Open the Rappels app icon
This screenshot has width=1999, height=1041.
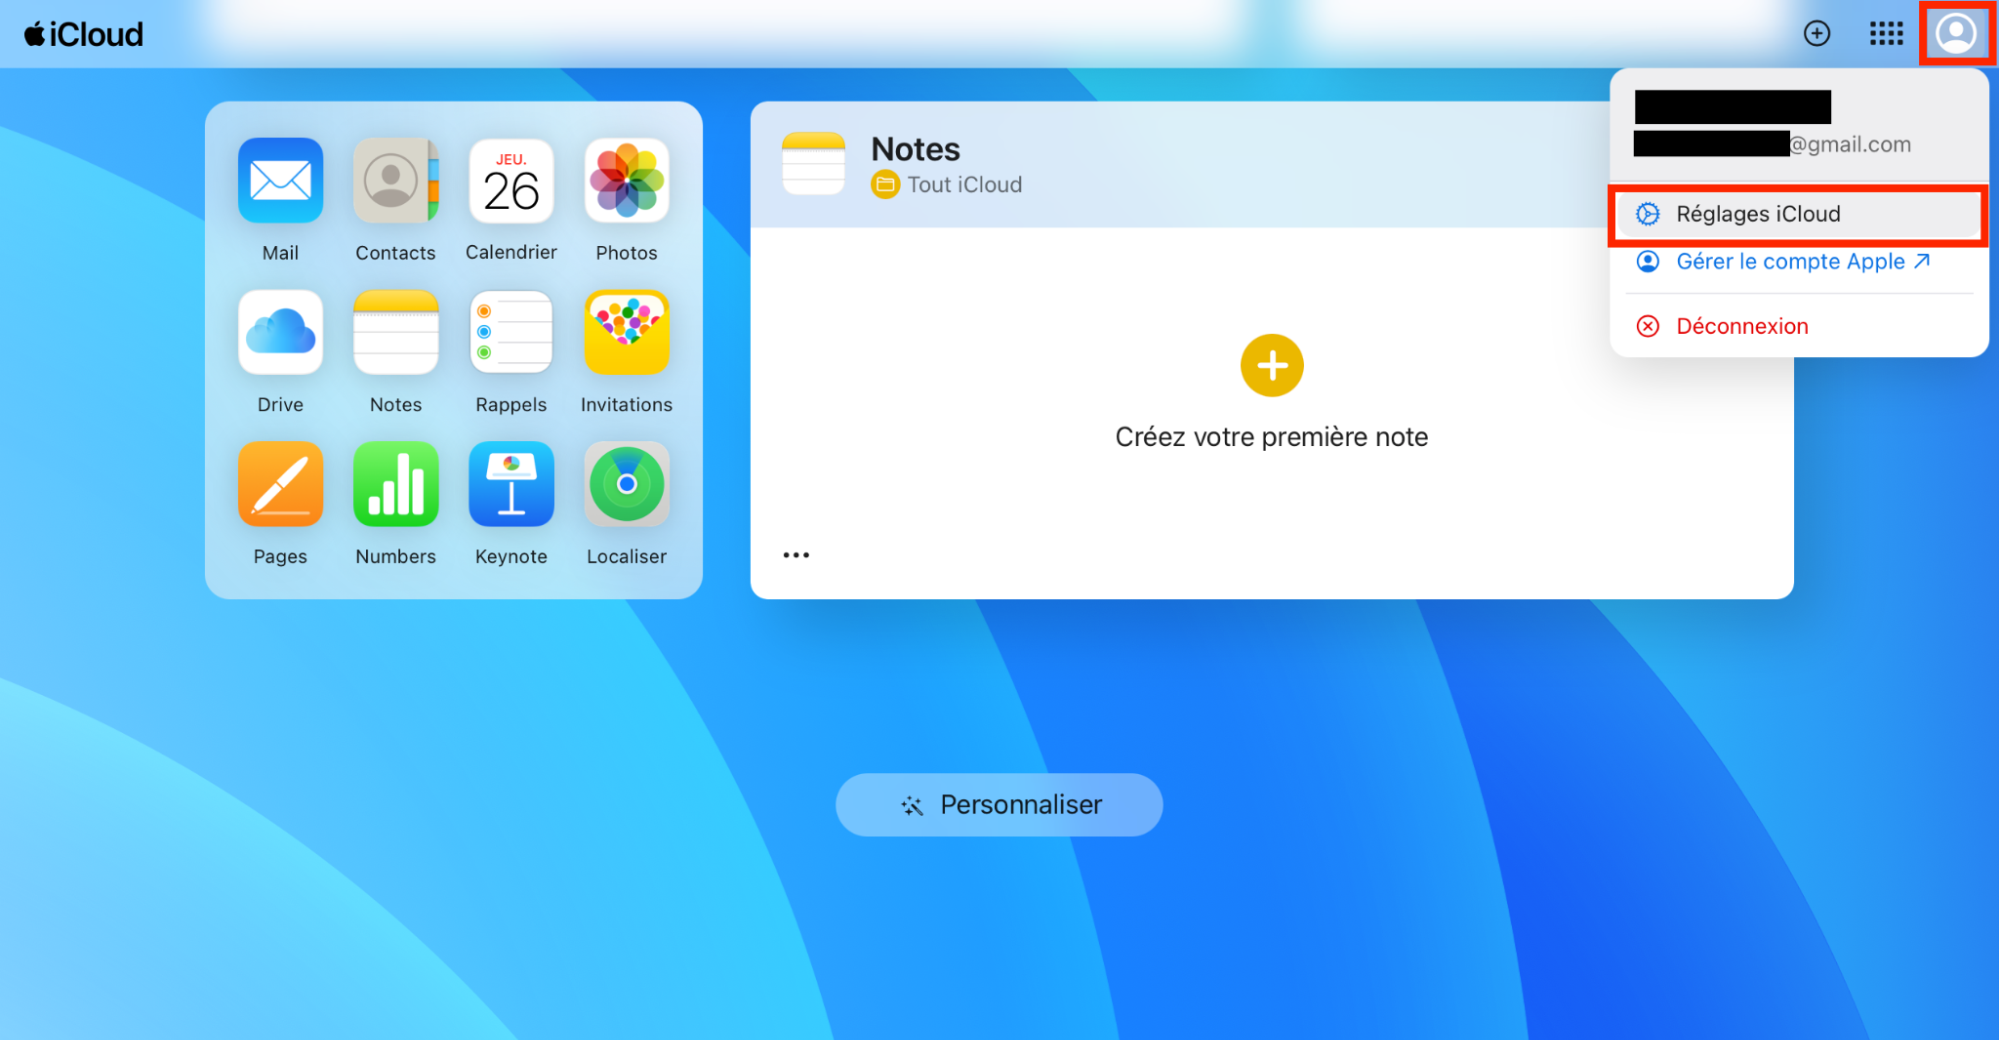[x=510, y=332]
